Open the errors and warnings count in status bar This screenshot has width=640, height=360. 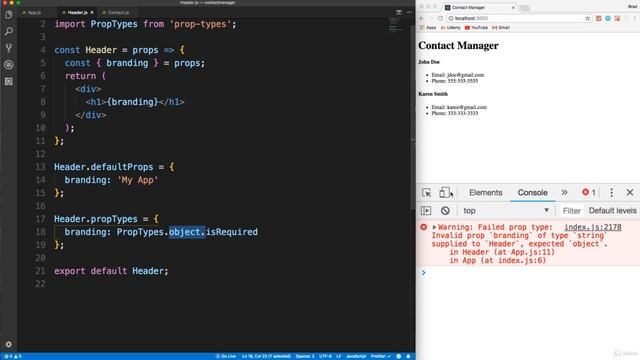[x=13, y=356]
